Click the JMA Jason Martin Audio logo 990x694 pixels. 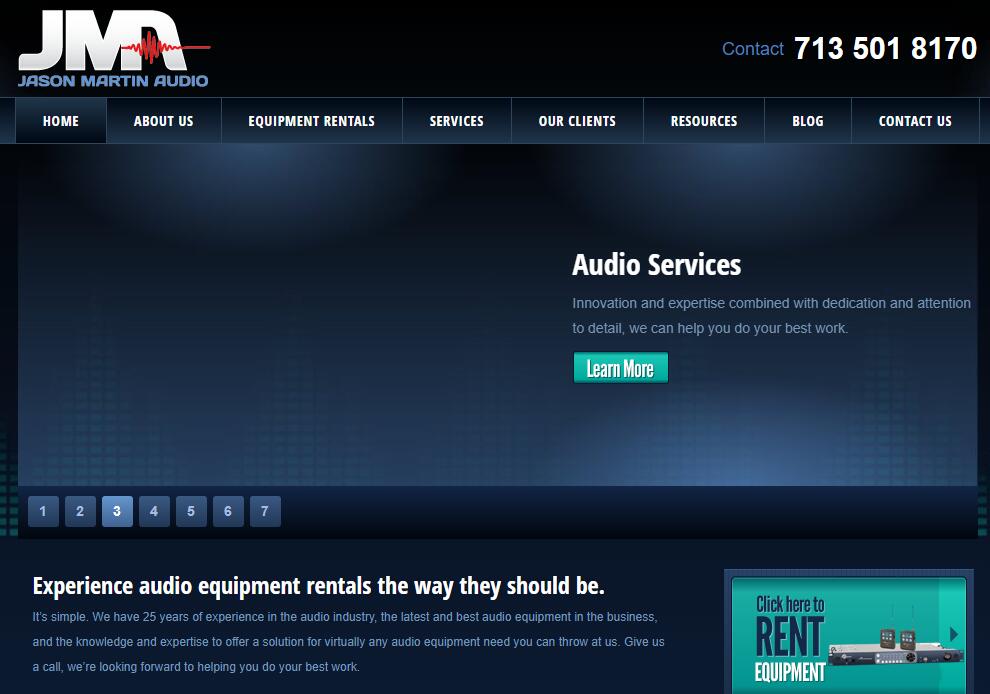click(114, 48)
